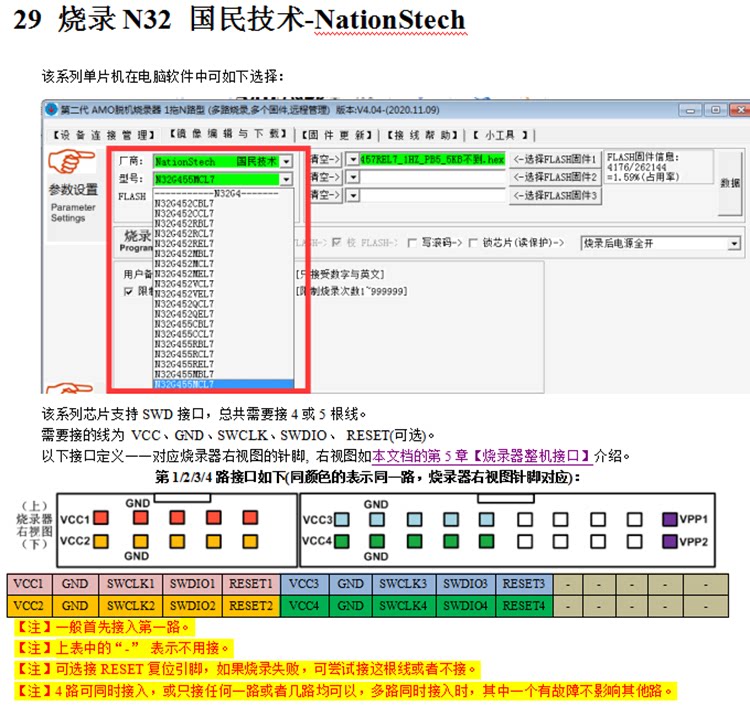750x706 pixels.
Task: Open dropdown arrow of firmware 2 field
Action: click(x=353, y=177)
